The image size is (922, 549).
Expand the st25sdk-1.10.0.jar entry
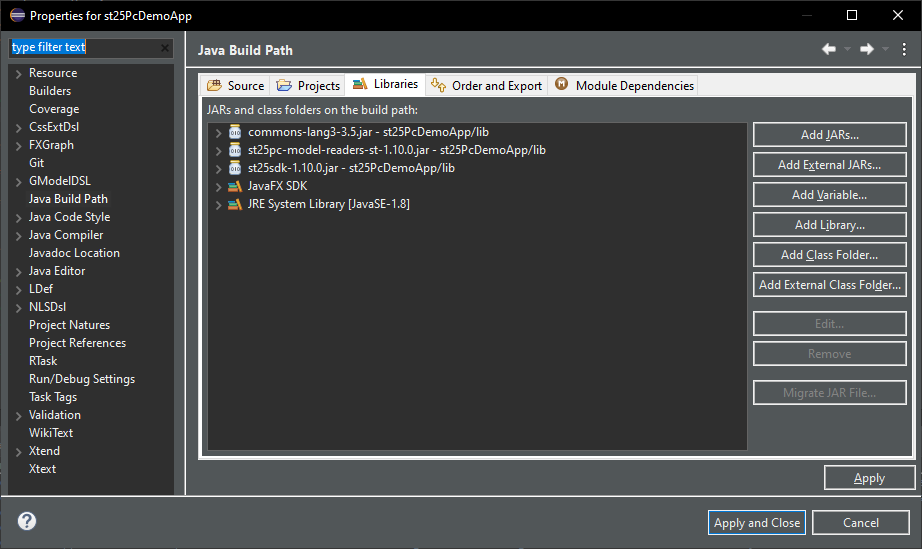tap(219, 168)
